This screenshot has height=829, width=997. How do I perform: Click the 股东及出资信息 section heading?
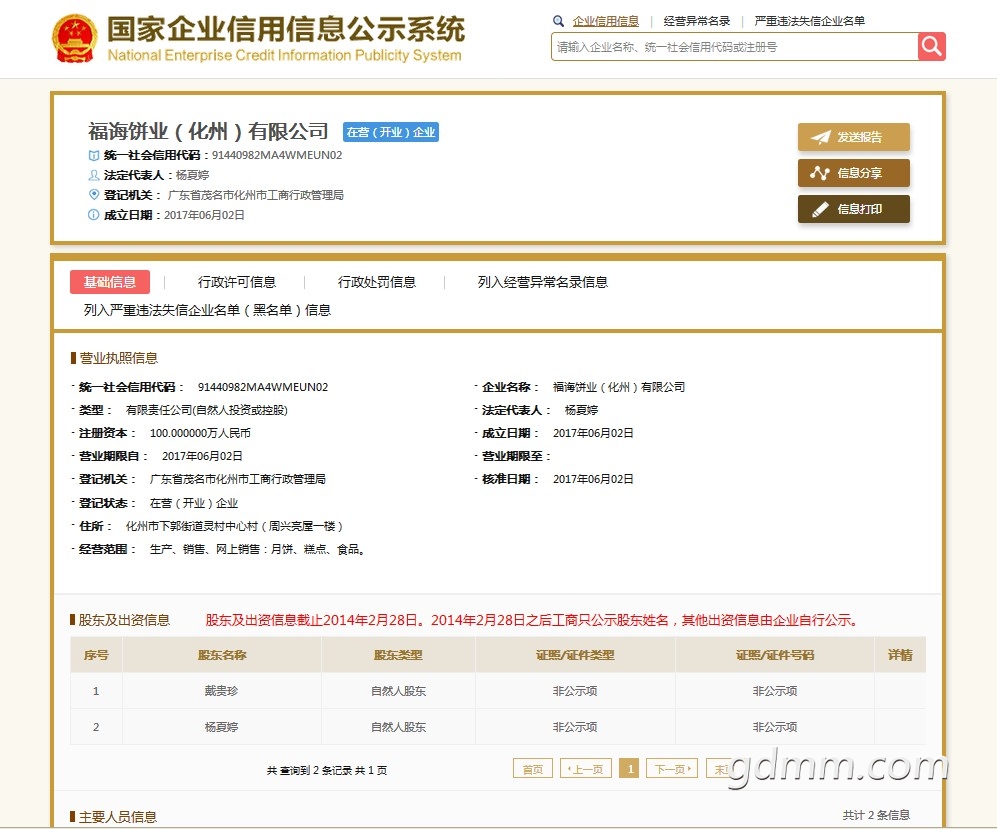pos(124,620)
